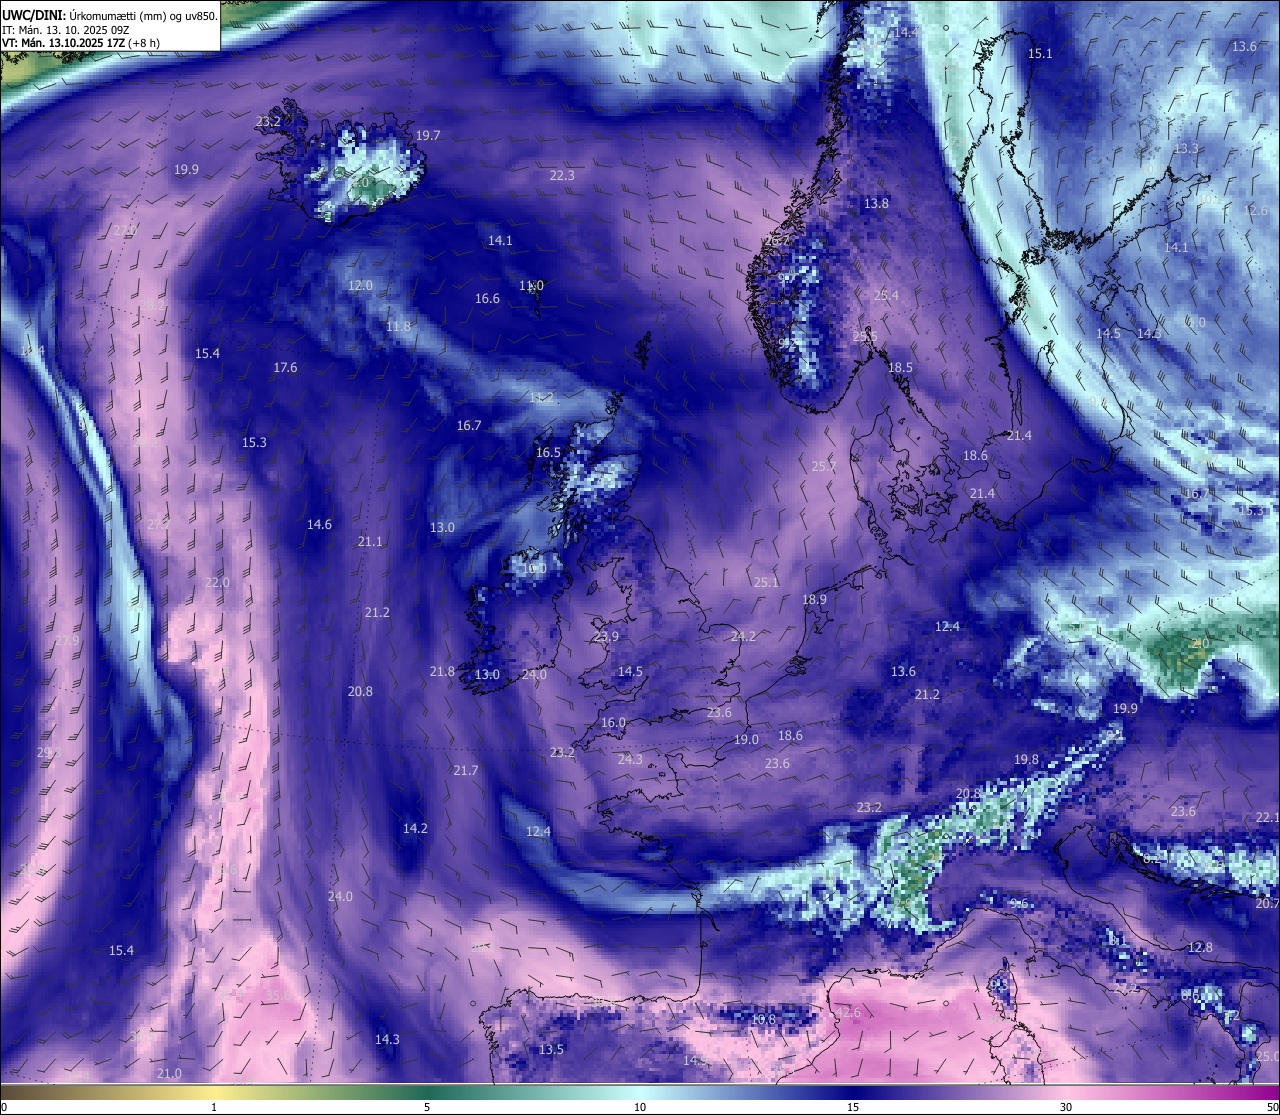Viewport: 1280px width, 1115px height.
Task: Click the 30 tick label on the color scale
Action: click(x=1066, y=1107)
